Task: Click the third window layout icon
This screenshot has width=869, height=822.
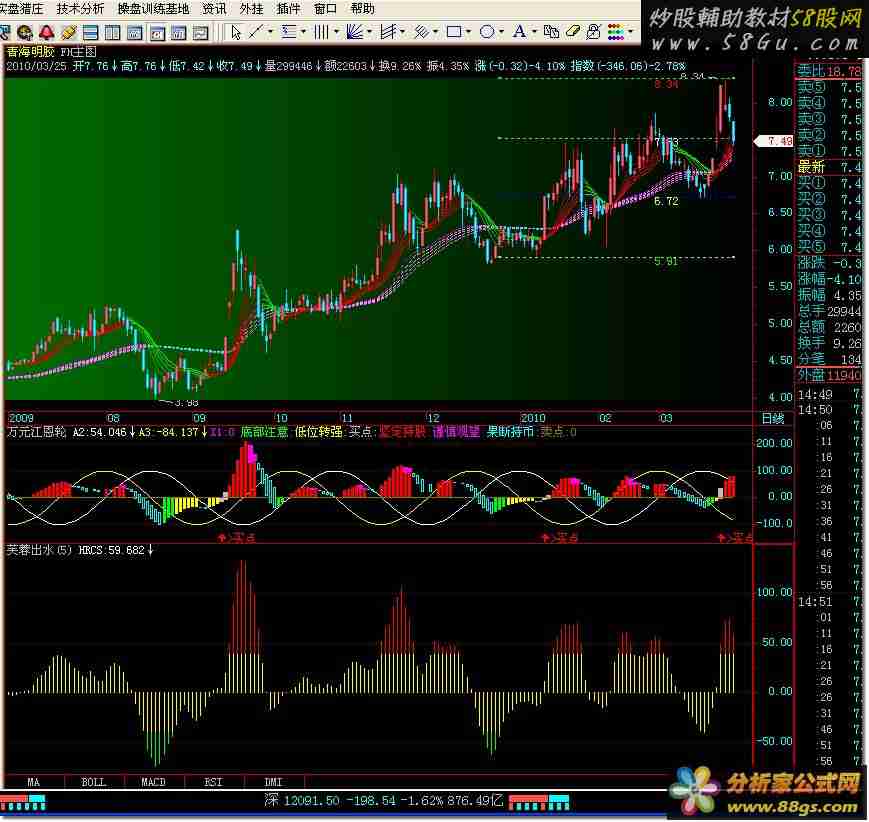Action: [x=135, y=33]
